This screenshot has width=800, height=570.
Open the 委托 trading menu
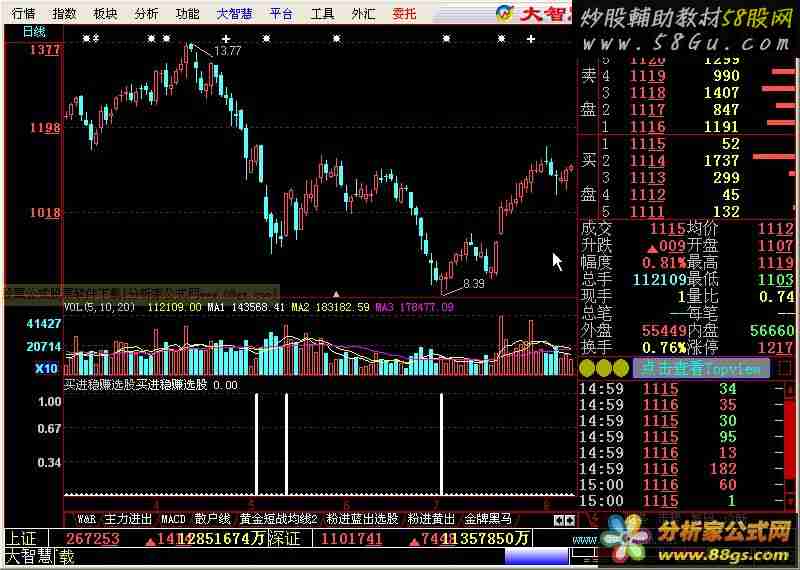click(x=404, y=13)
